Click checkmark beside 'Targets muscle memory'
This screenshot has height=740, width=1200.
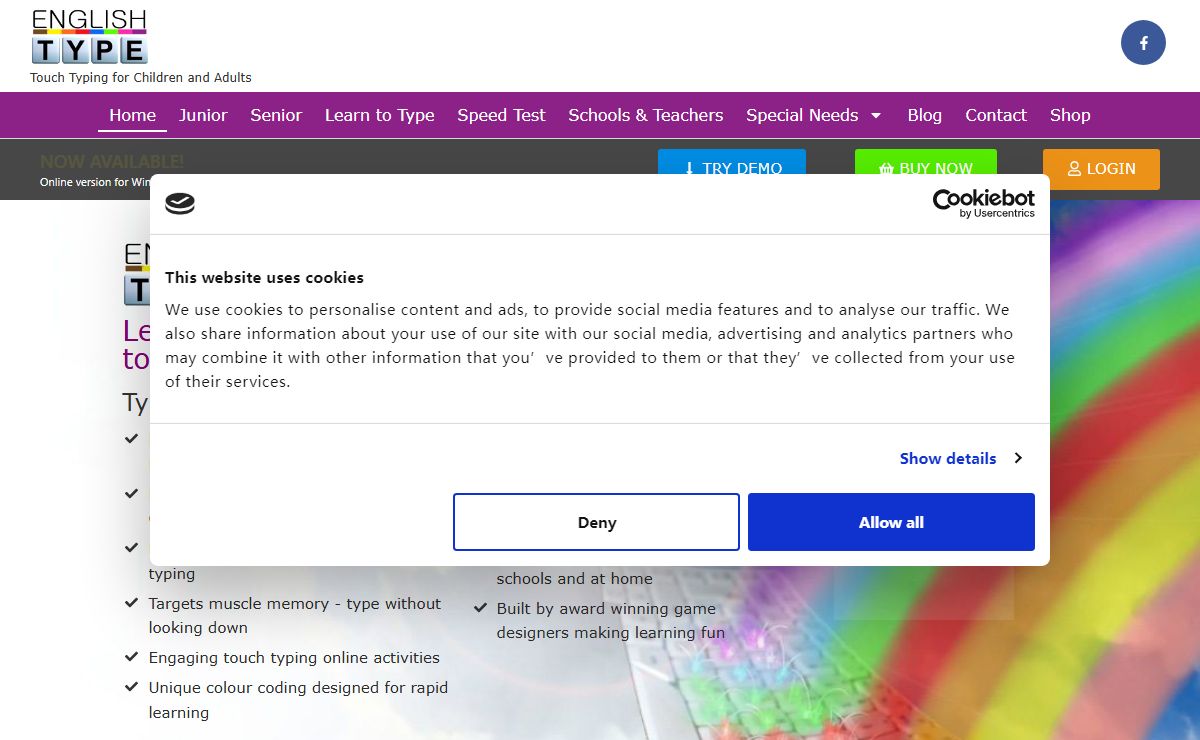131,603
